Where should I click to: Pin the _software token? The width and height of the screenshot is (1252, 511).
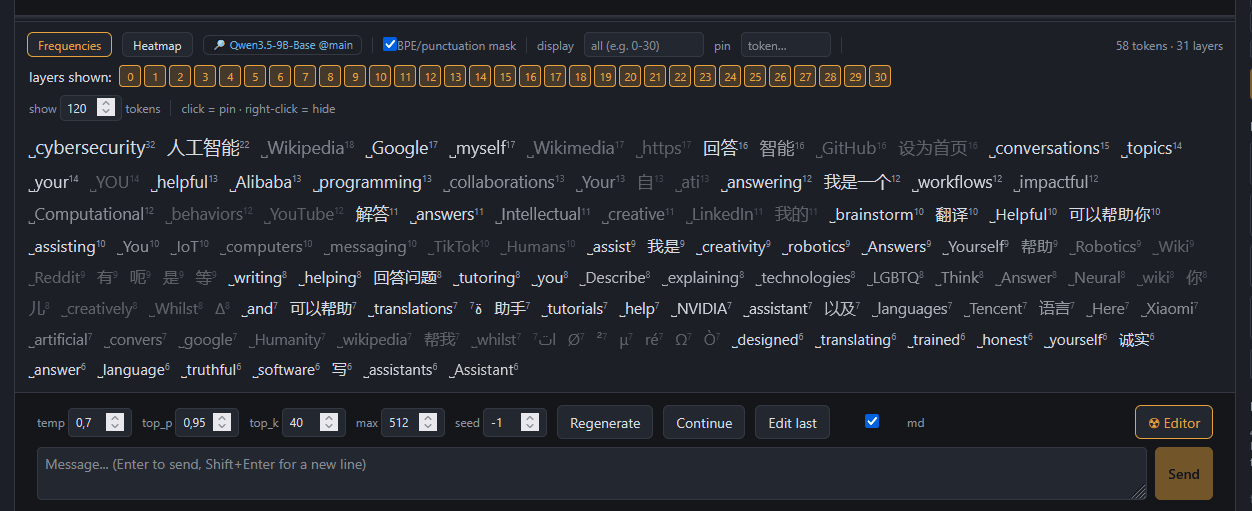click(x=286, y=370)
